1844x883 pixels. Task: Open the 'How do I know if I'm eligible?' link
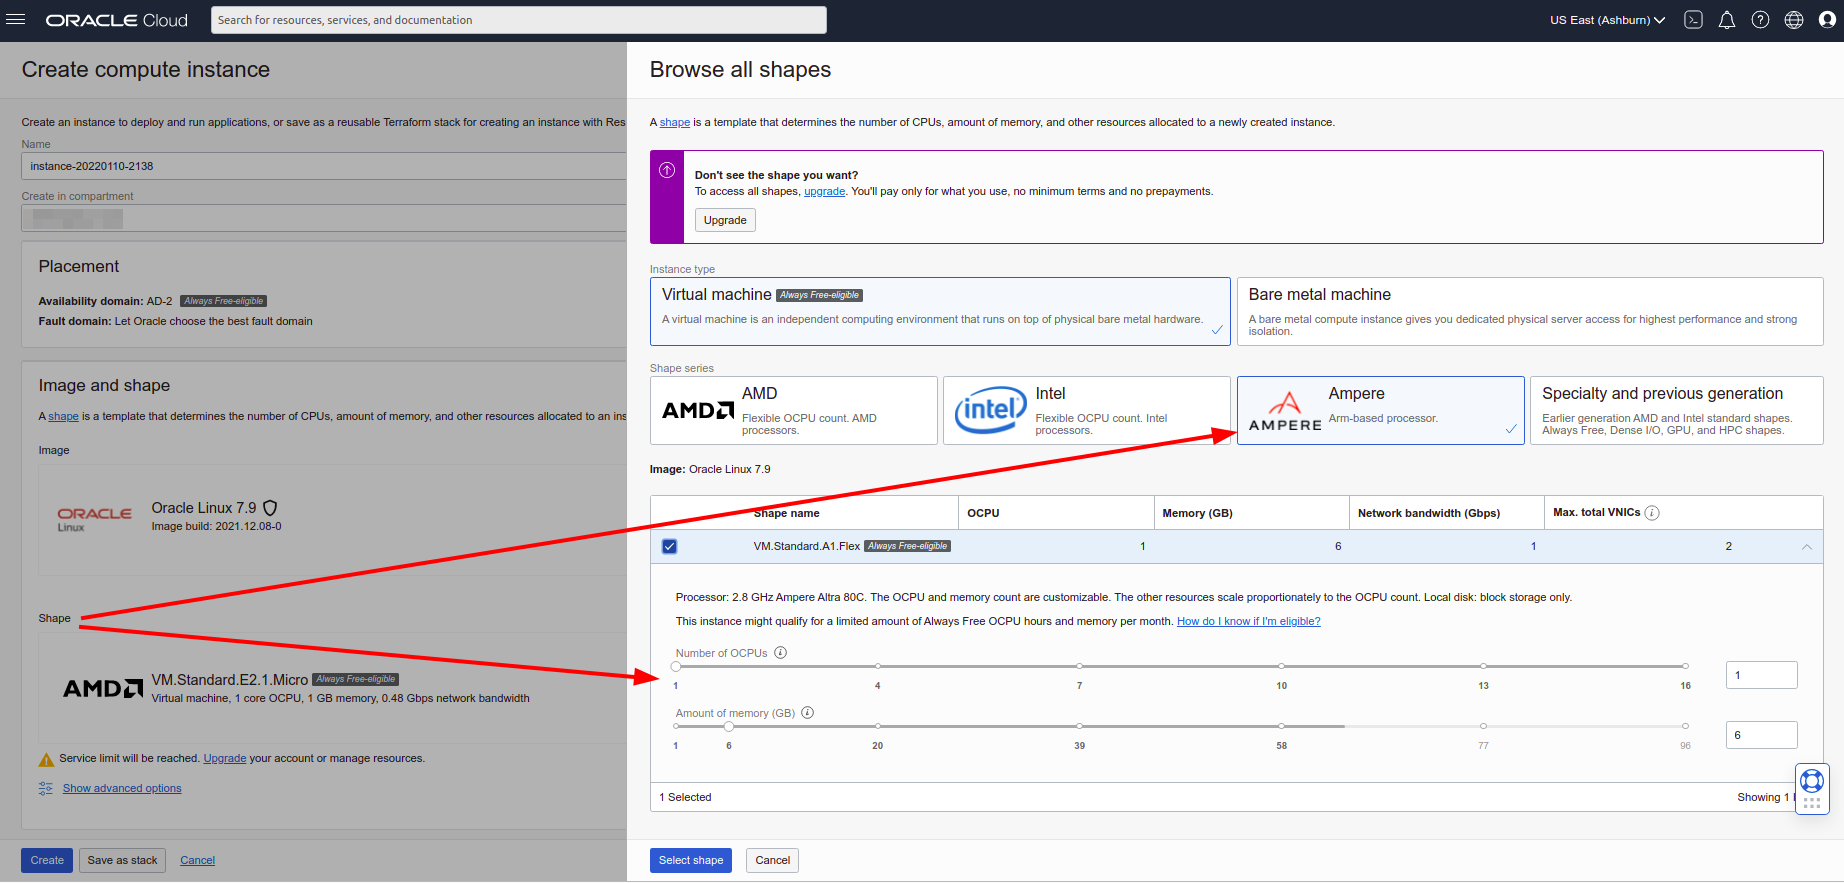(x=1248, y=621)
